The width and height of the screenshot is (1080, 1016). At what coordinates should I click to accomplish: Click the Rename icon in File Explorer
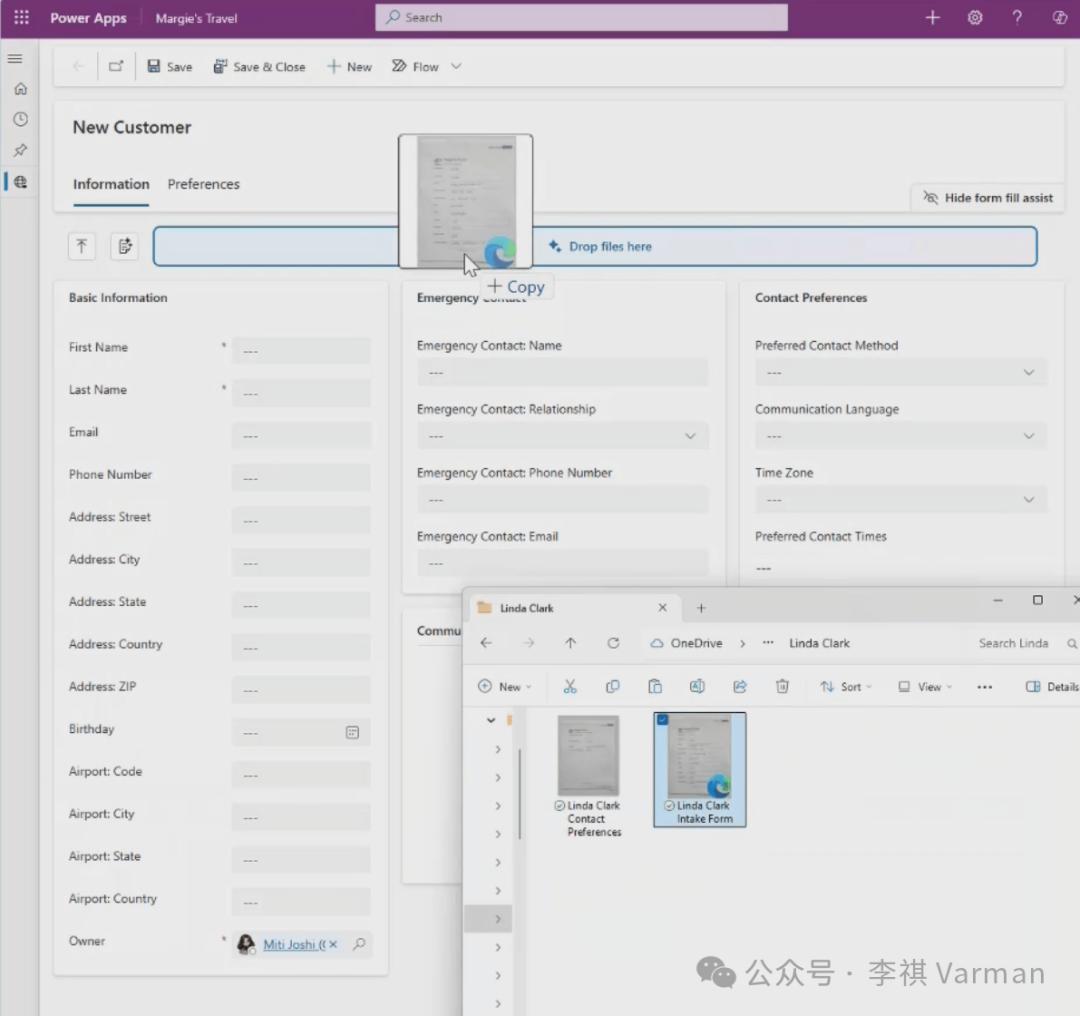[x=697, y=686]
